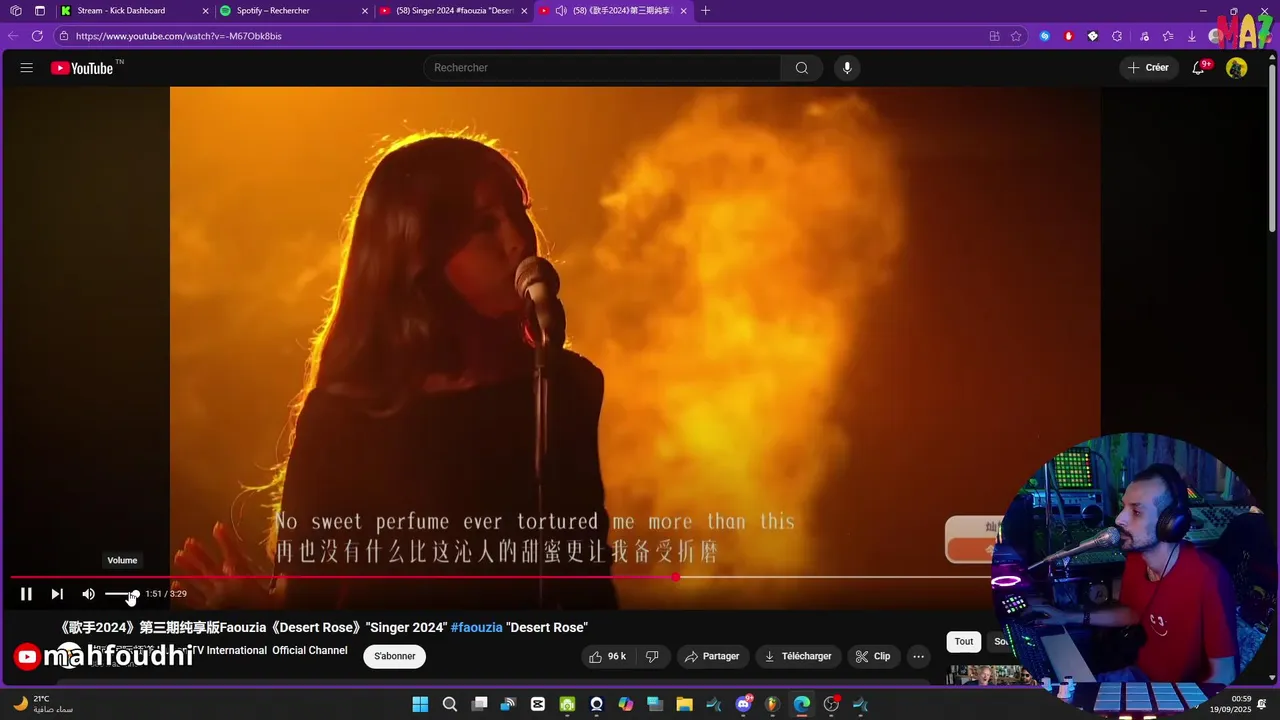Click the search magnifier button

[801, 68]
